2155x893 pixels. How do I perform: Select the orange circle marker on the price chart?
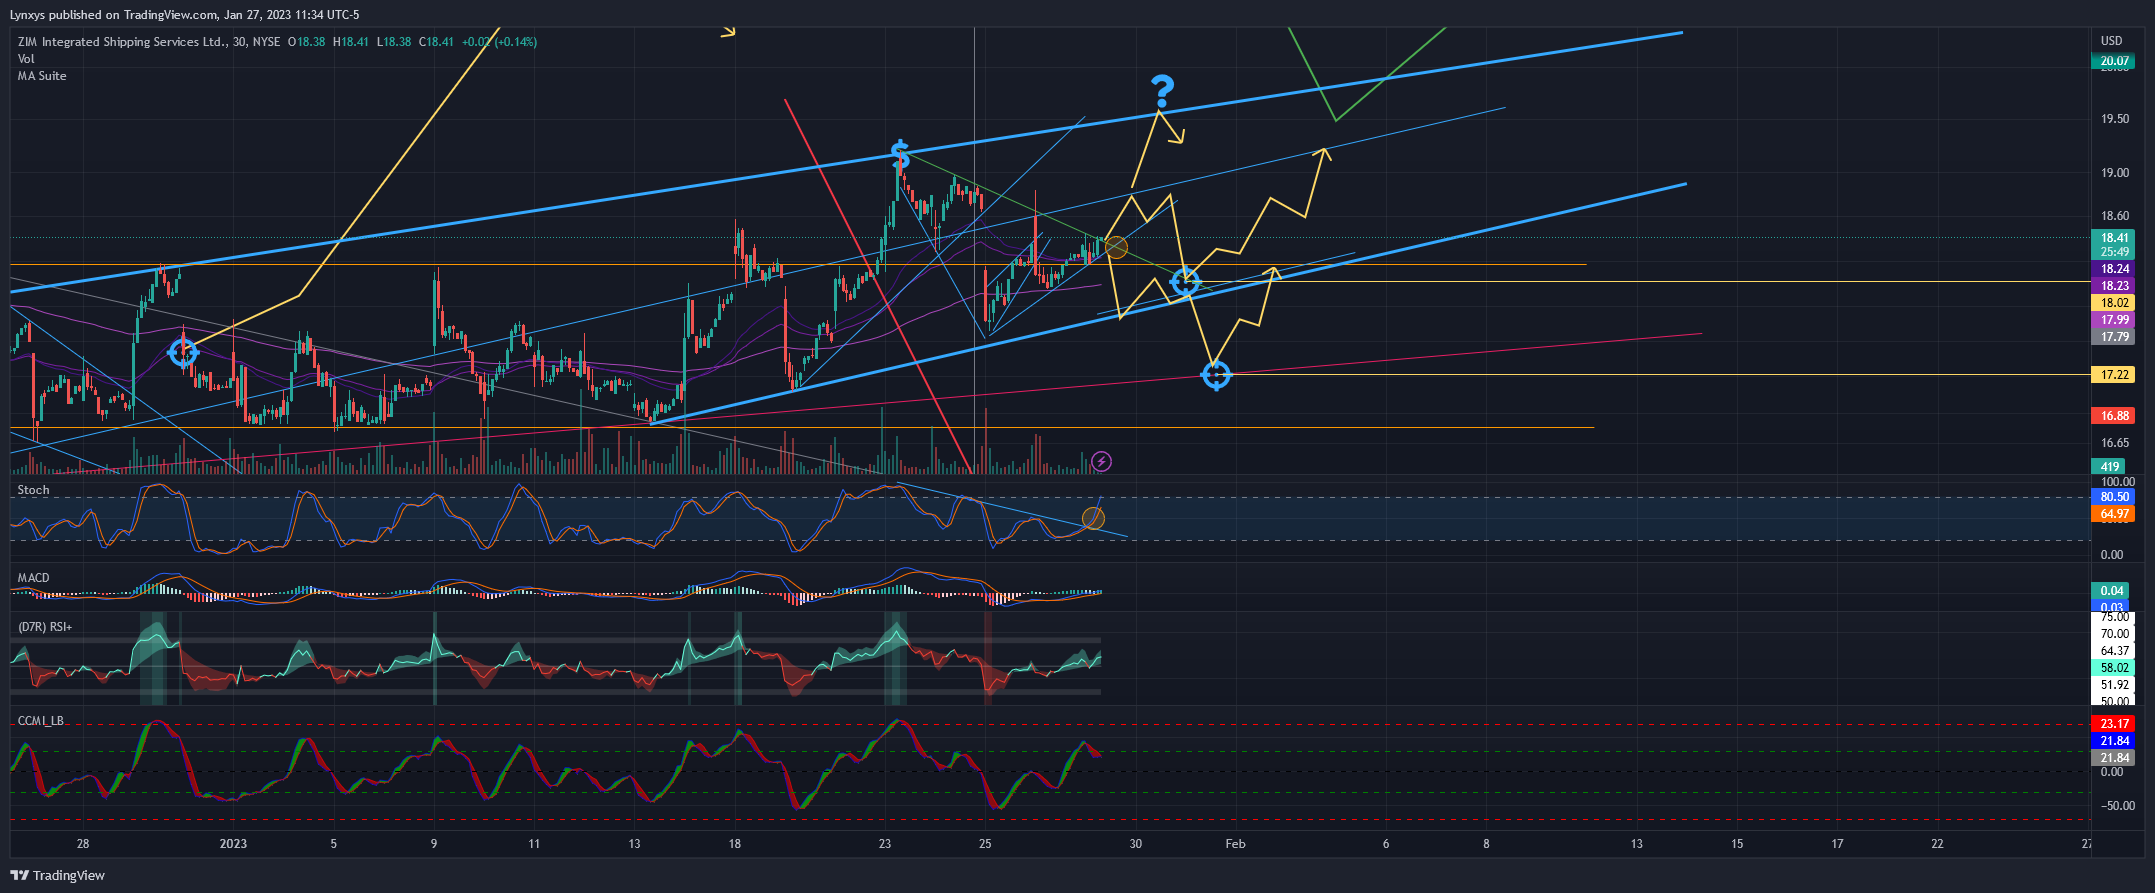pyautogui.click(x=1116, y=247)
